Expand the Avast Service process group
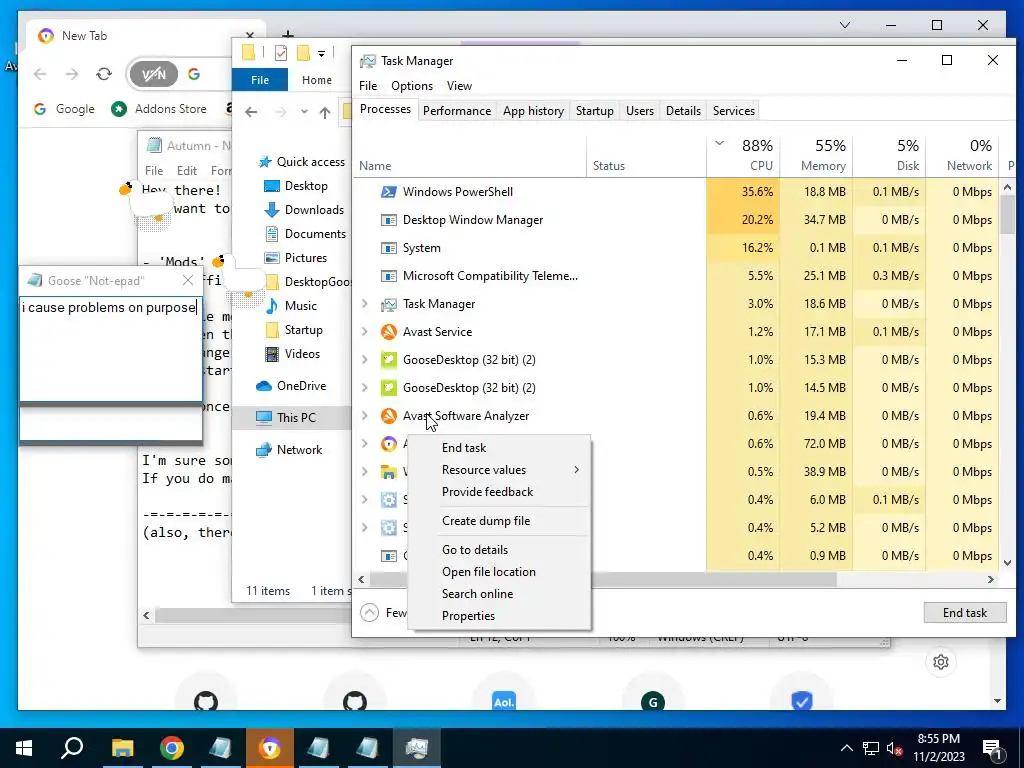This screenshot has width=1024, height=768. (x=365, y=332)
